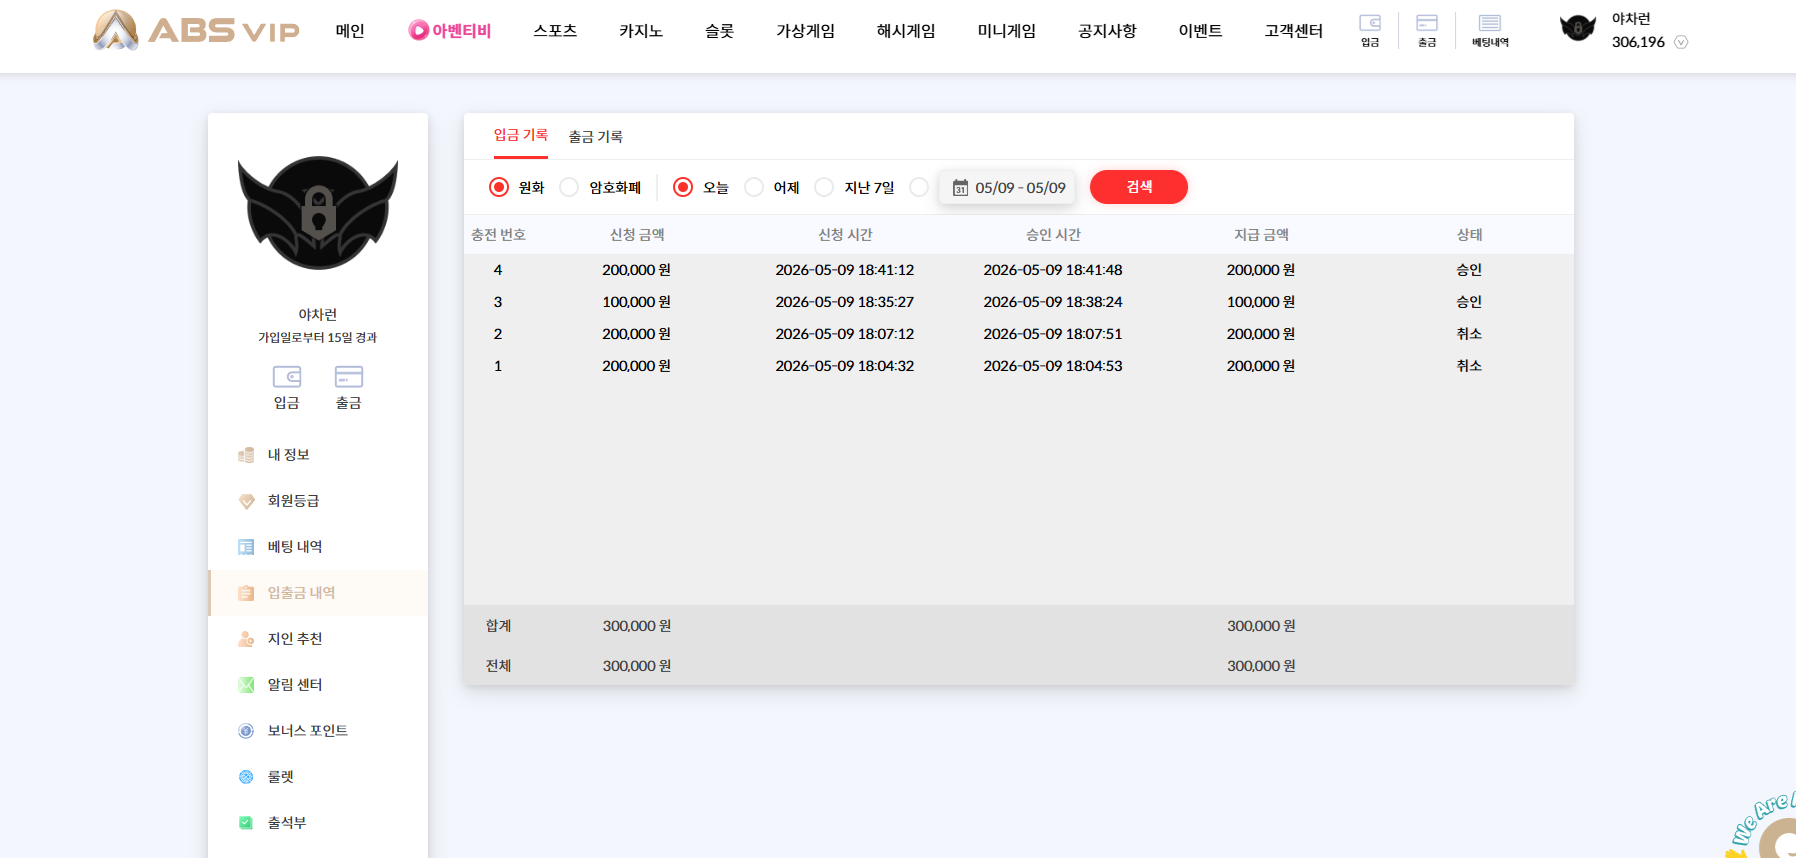Switch to the 출금 기록 tab
Viewport: 1796px width, 858px height.
[595, 137]
